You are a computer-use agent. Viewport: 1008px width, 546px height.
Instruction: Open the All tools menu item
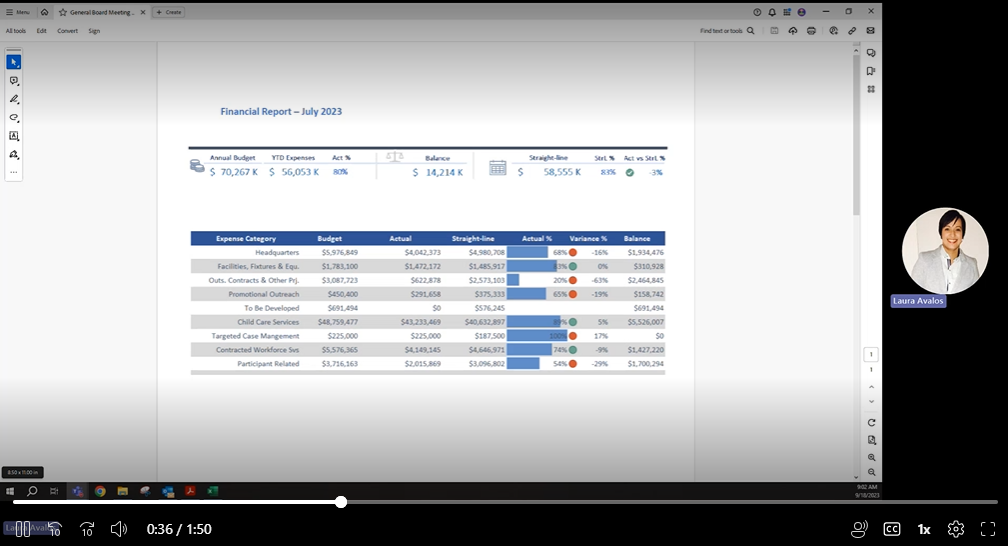(x=16, y=31)
